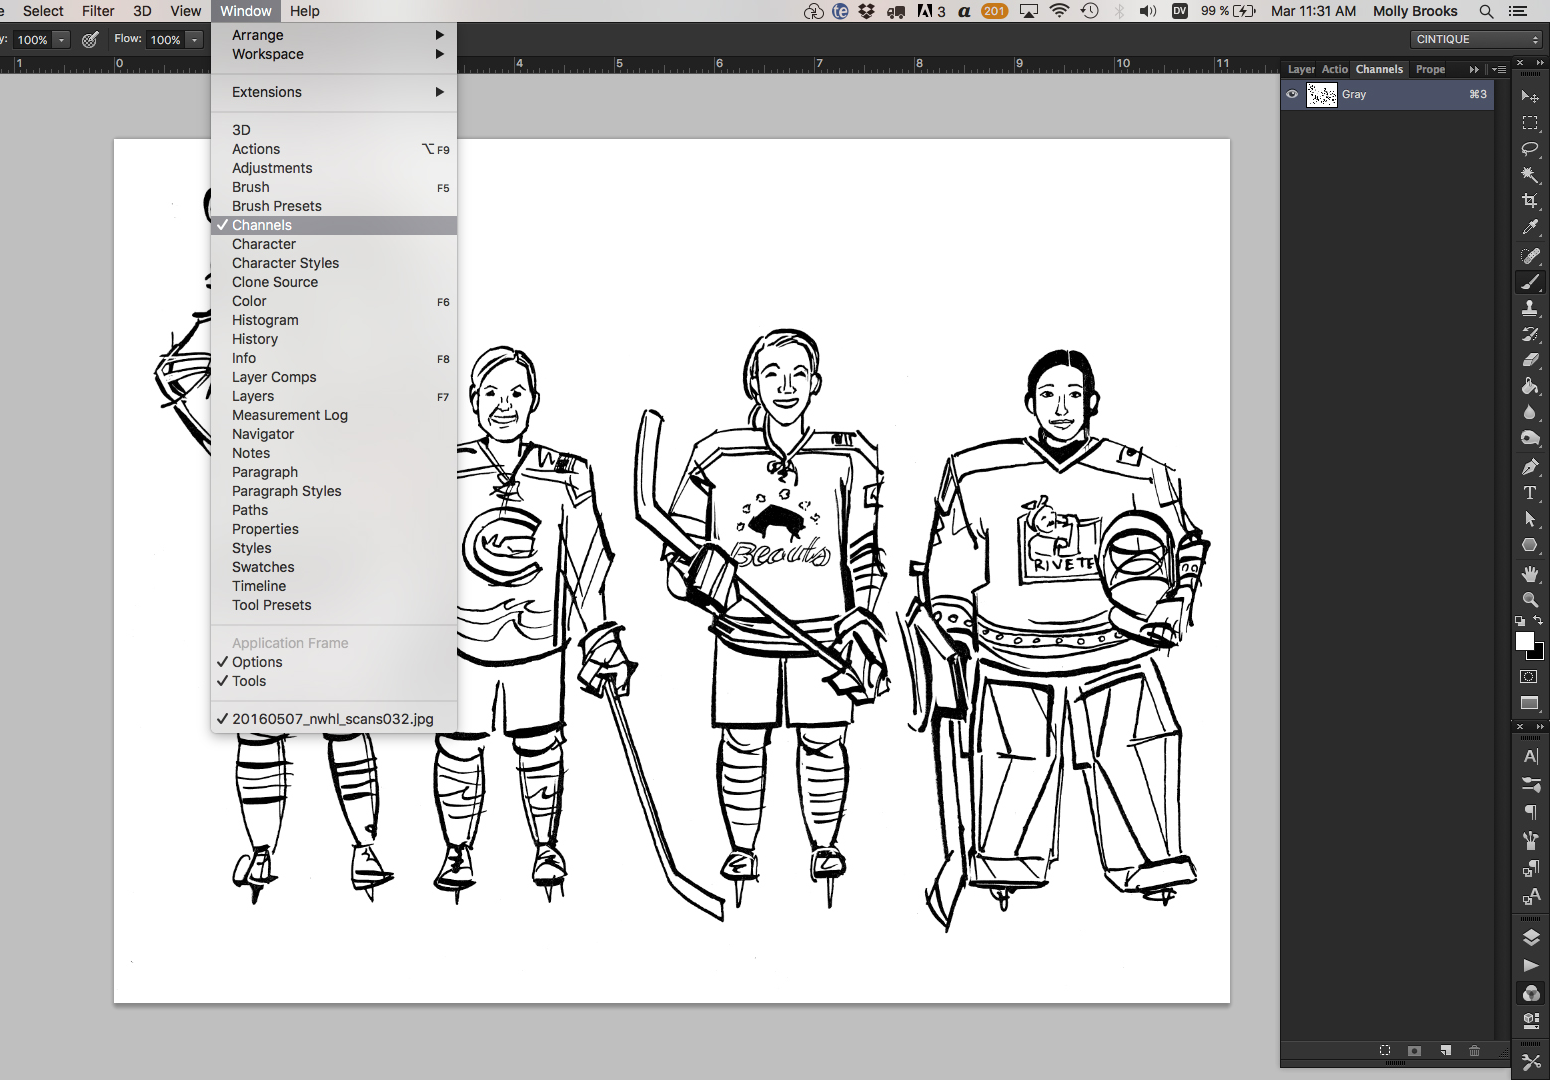
Task: Select the Lasso tool
Action: click(1530, 149)
